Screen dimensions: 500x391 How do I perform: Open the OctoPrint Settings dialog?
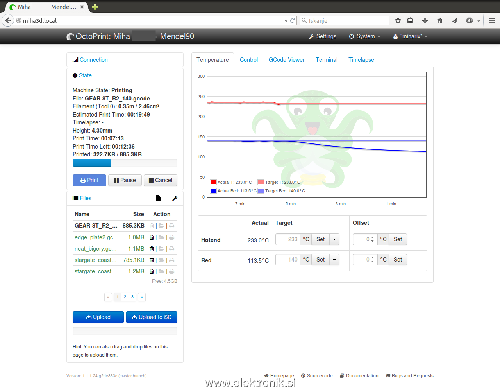pyautogui.click(x=322, y=36)
